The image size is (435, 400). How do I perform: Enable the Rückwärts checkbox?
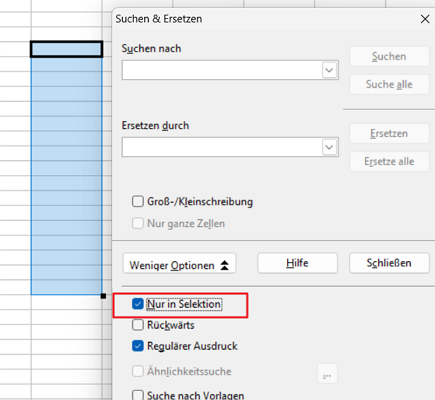tap(138, 325)
